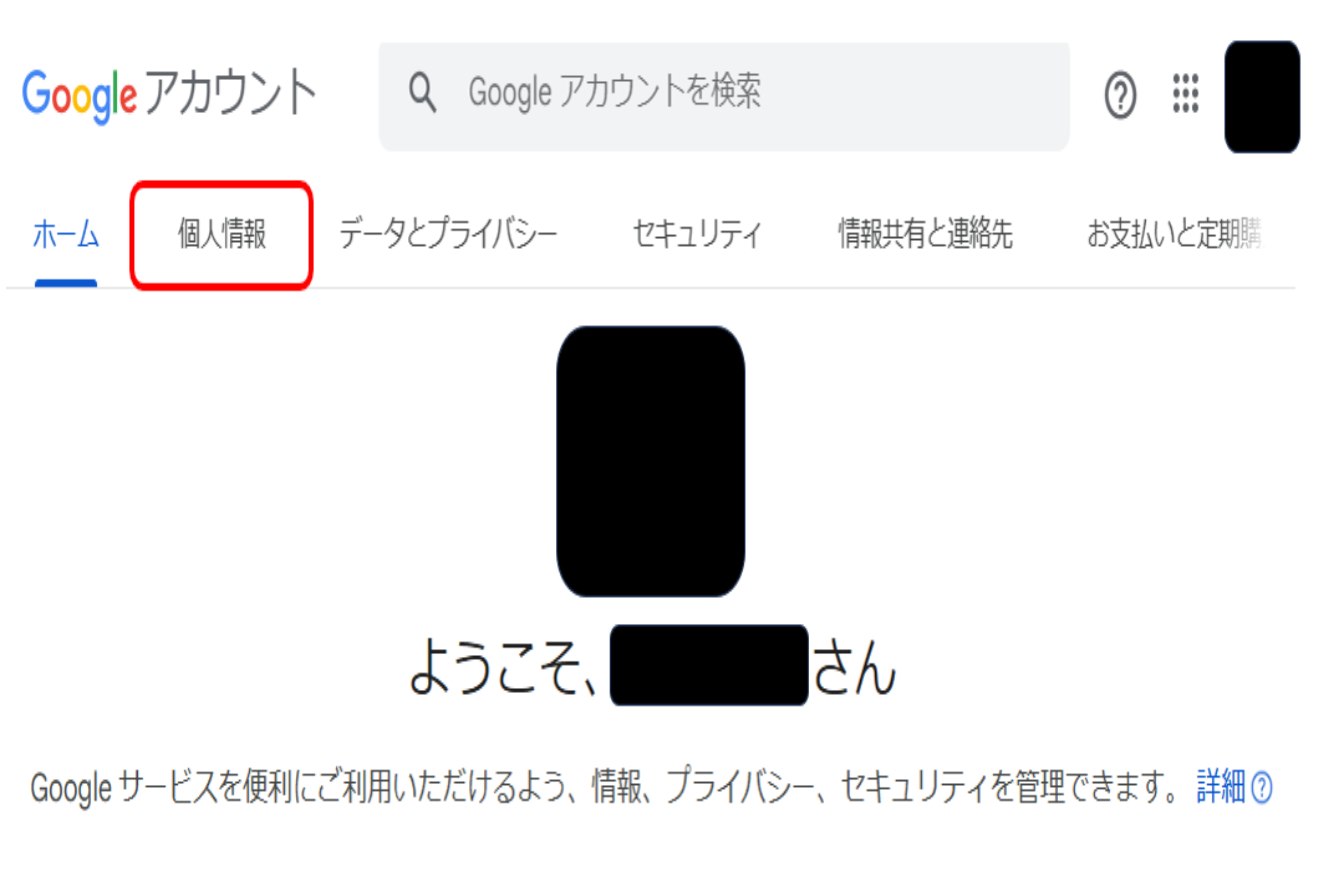The height and width of the screenshot is (896, 1344).
Task: Follow the 詳細 link
Action: (x=1221, y=788)
